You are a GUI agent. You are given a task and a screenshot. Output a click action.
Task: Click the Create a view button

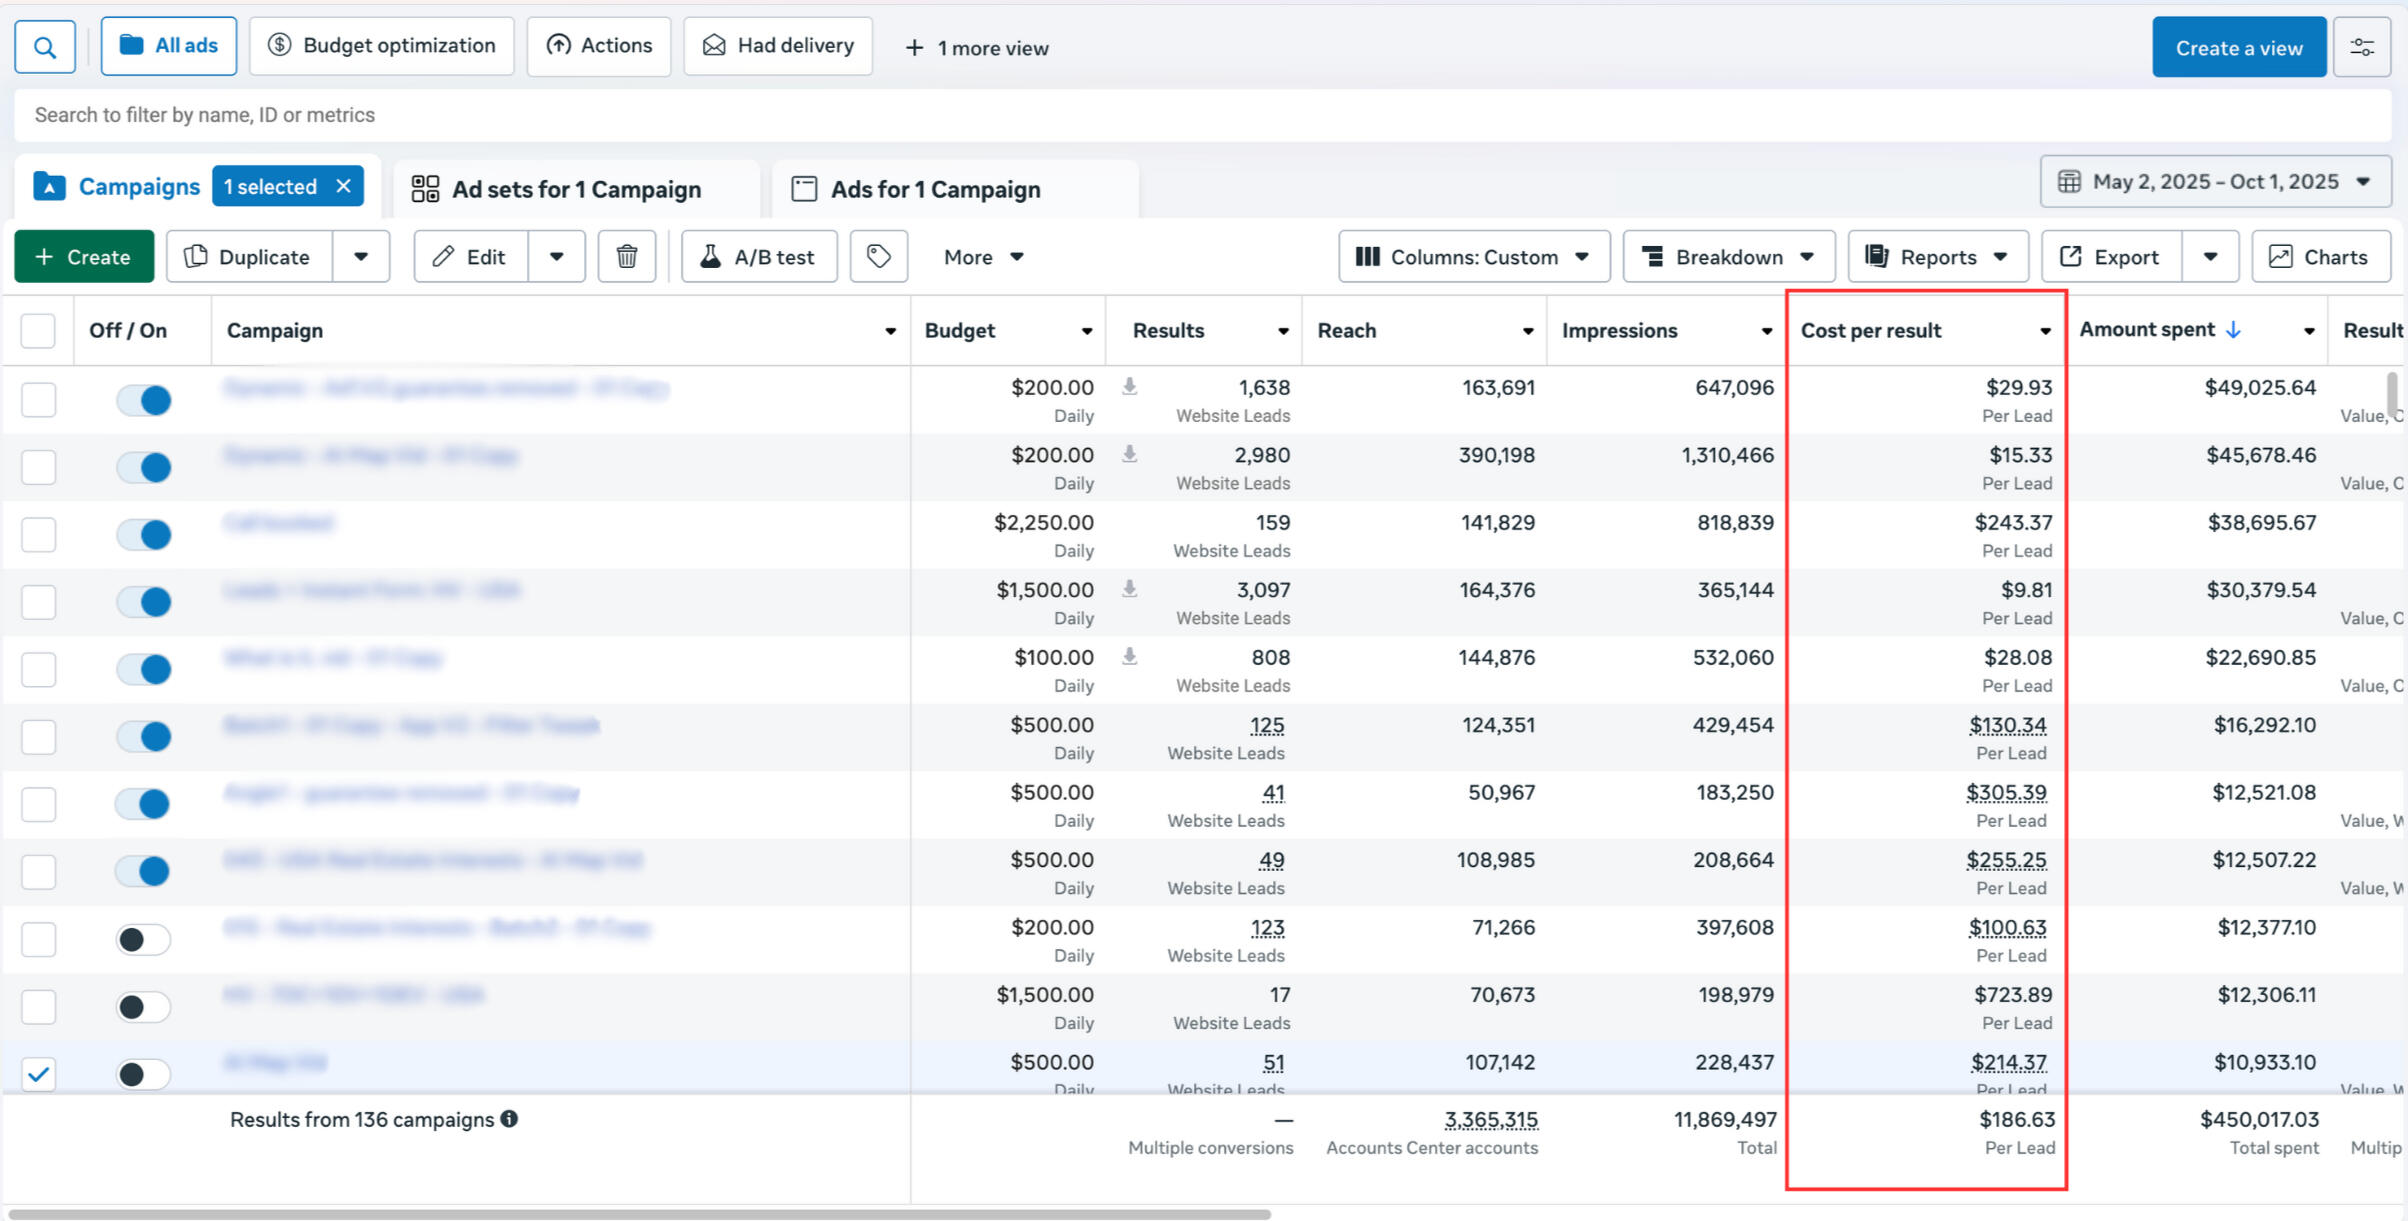(x=2238, y=47)
